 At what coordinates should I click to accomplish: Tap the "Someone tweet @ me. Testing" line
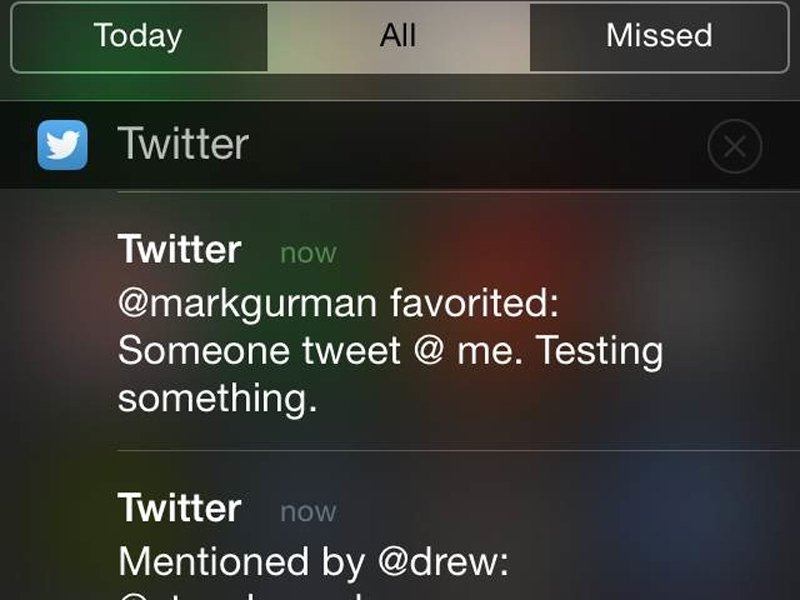390,351
